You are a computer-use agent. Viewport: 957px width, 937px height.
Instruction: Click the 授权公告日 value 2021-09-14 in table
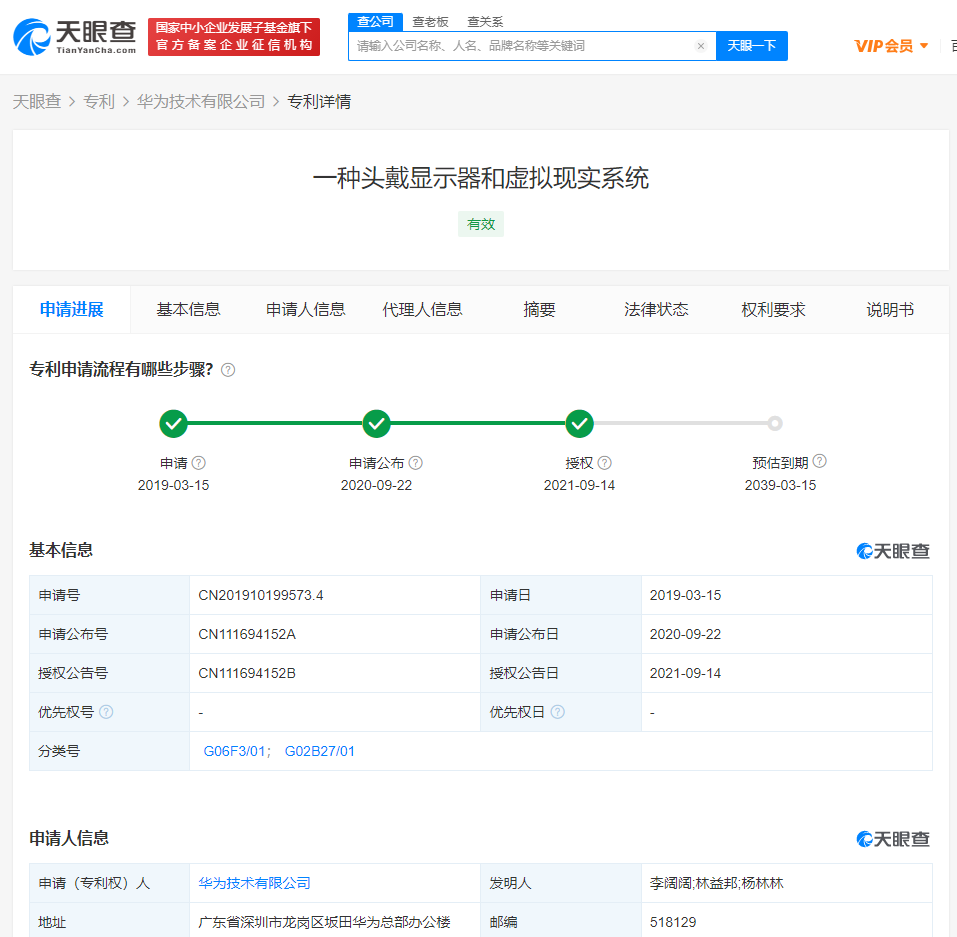(685, 673)
